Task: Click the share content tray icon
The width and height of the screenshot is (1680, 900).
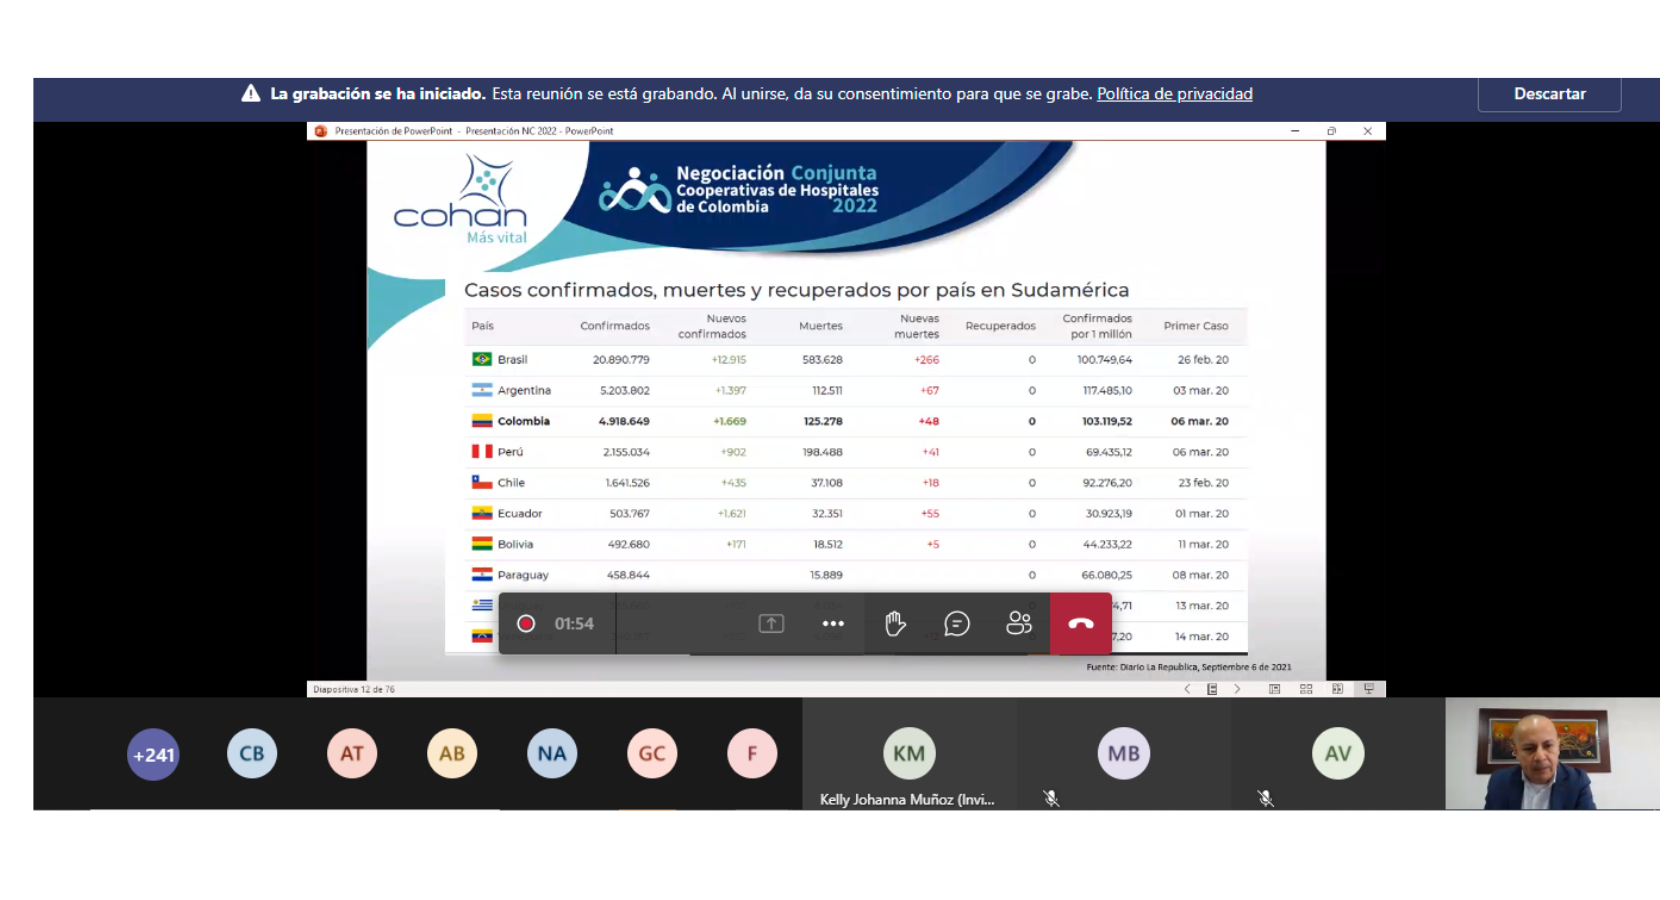Action: (x=771, y=624)
